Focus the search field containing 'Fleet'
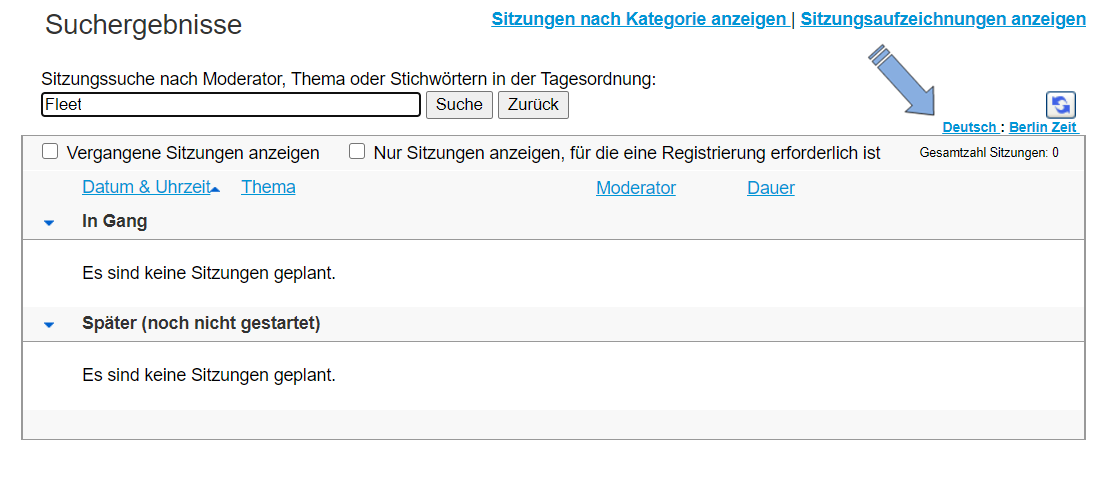Image resolution: width=1107 pixels, height=477 pixels. [231, 105]
